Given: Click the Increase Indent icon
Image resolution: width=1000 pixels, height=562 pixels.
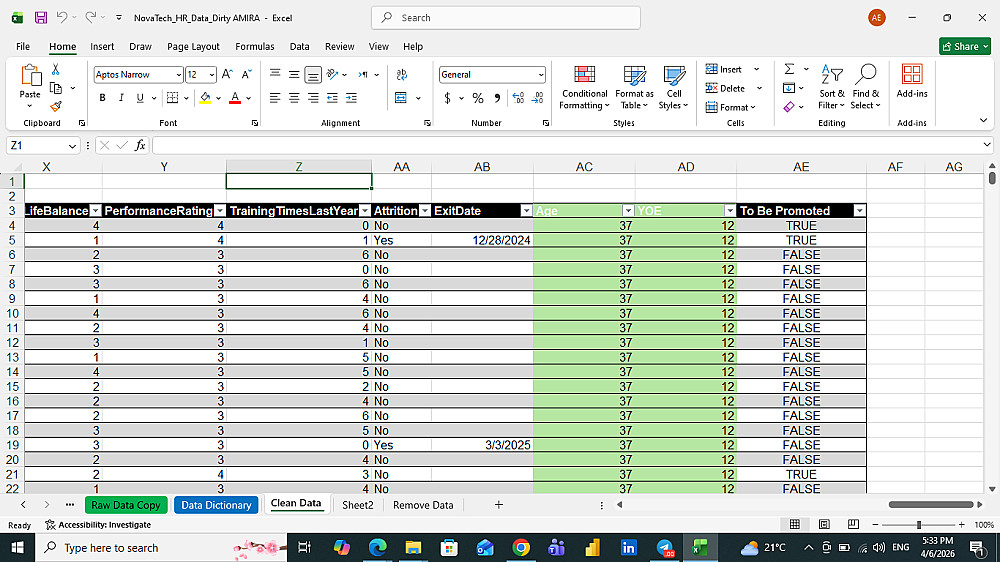Looking at the screenshot, I should [x=351, y=98].
